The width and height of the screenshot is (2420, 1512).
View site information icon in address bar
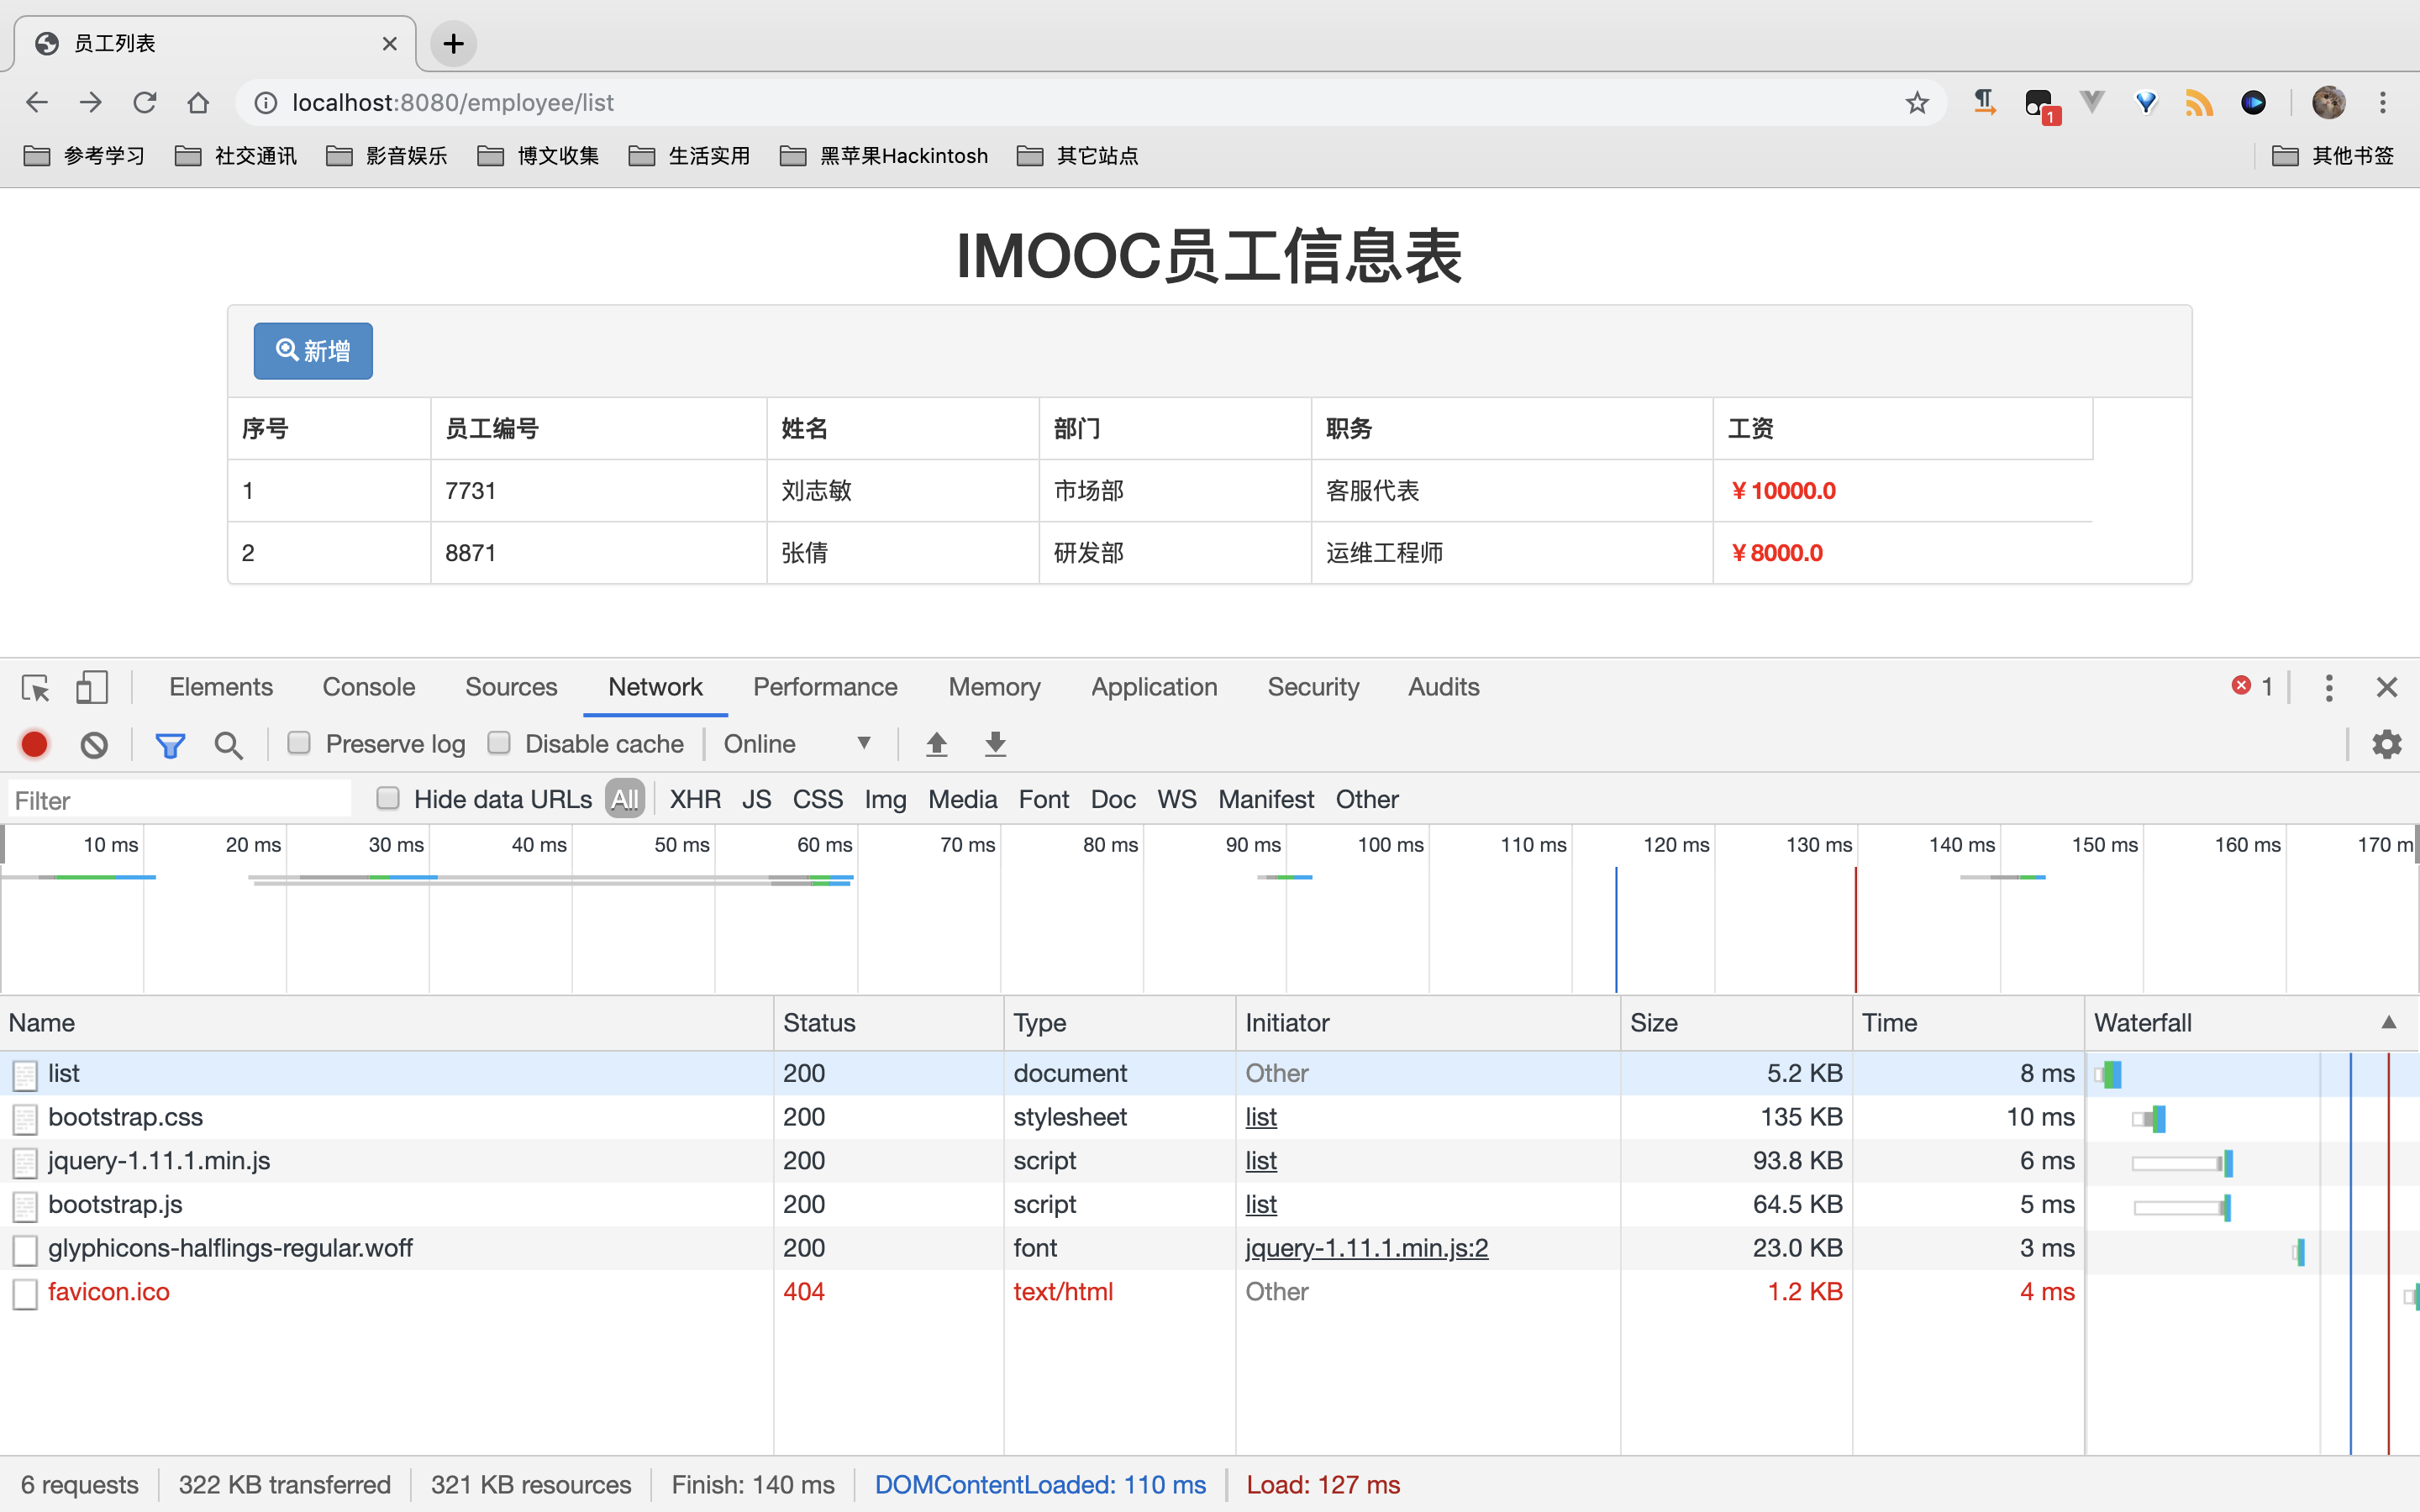point(265,102)
